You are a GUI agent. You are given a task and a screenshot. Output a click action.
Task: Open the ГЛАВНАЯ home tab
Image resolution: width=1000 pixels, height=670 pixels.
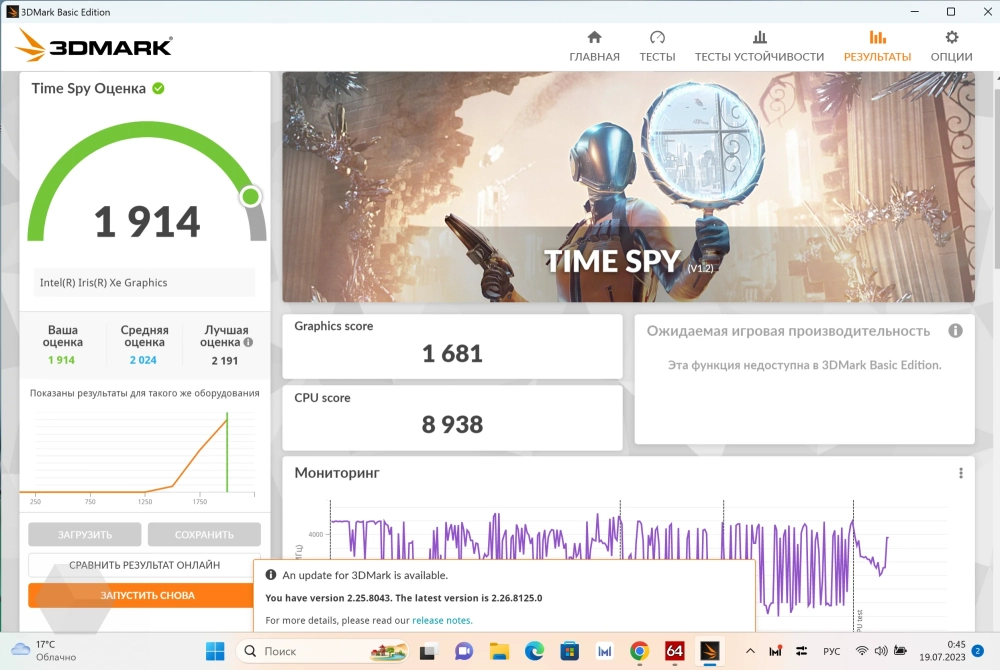coord(594,46)
